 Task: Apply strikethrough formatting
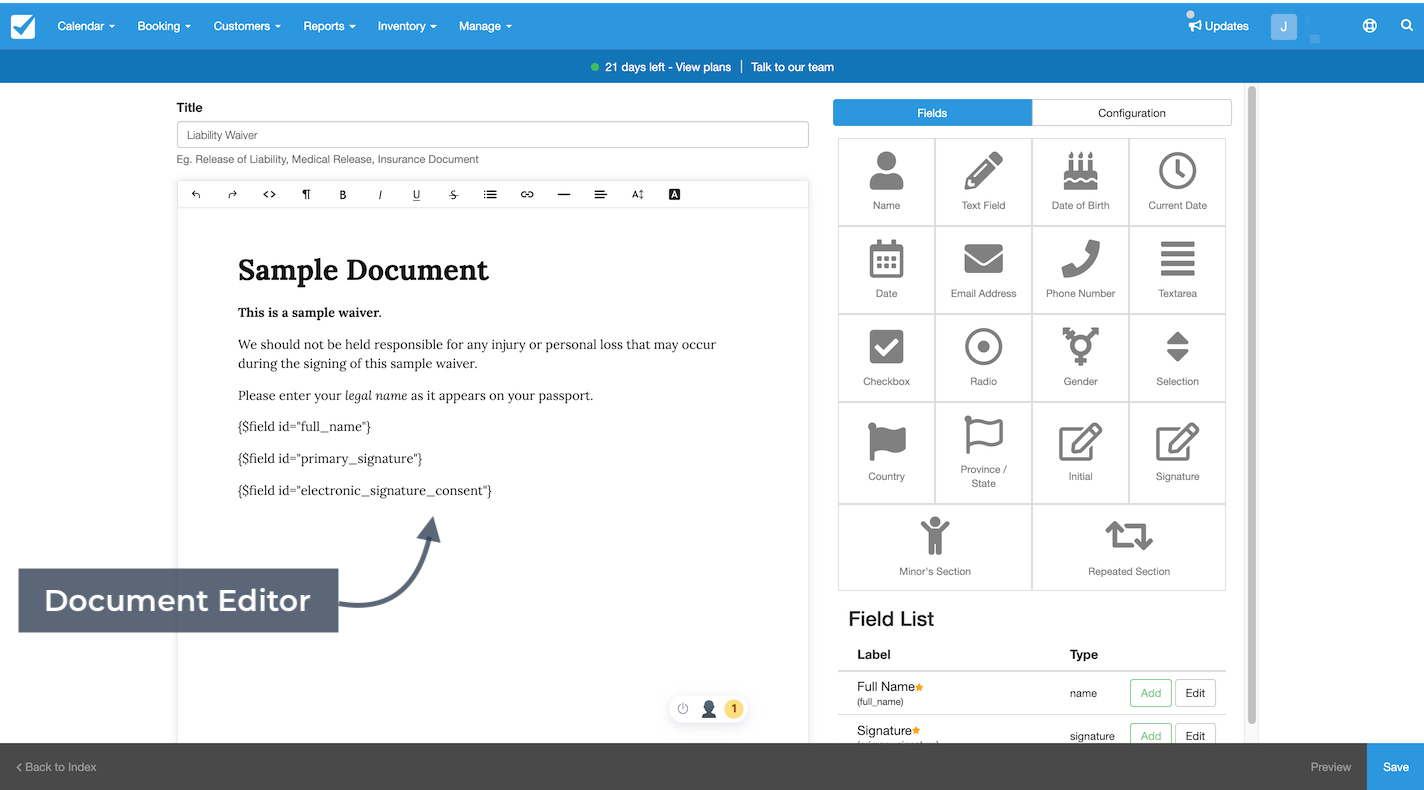453,195
